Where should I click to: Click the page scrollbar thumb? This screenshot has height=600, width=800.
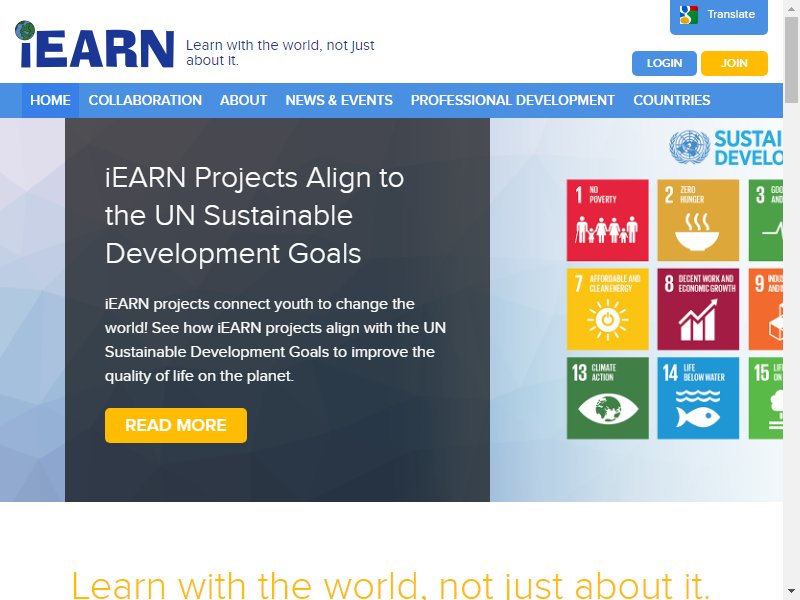click(792, 59)
